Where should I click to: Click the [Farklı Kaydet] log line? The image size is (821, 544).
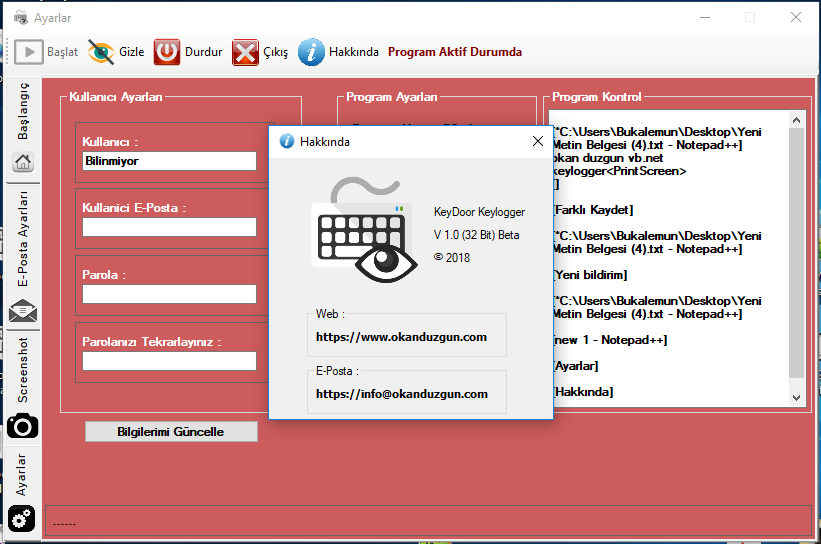tap(593, 210)
